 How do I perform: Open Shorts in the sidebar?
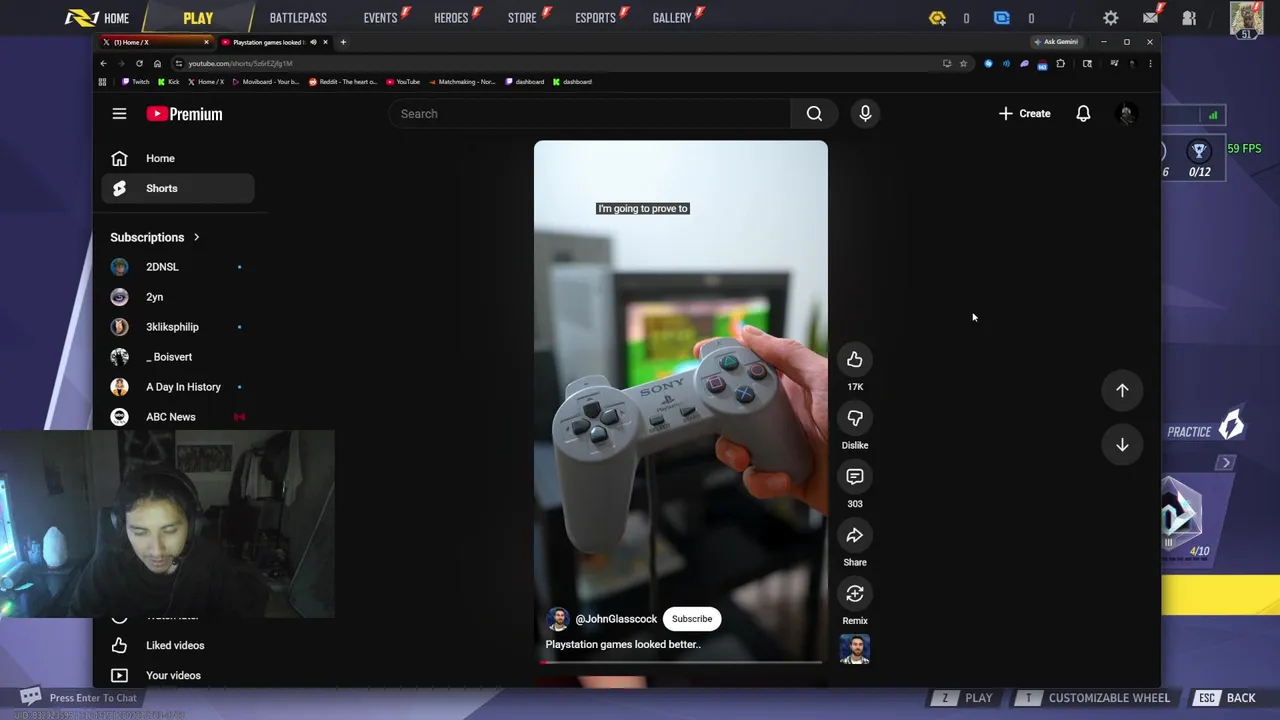pos(178,188)
